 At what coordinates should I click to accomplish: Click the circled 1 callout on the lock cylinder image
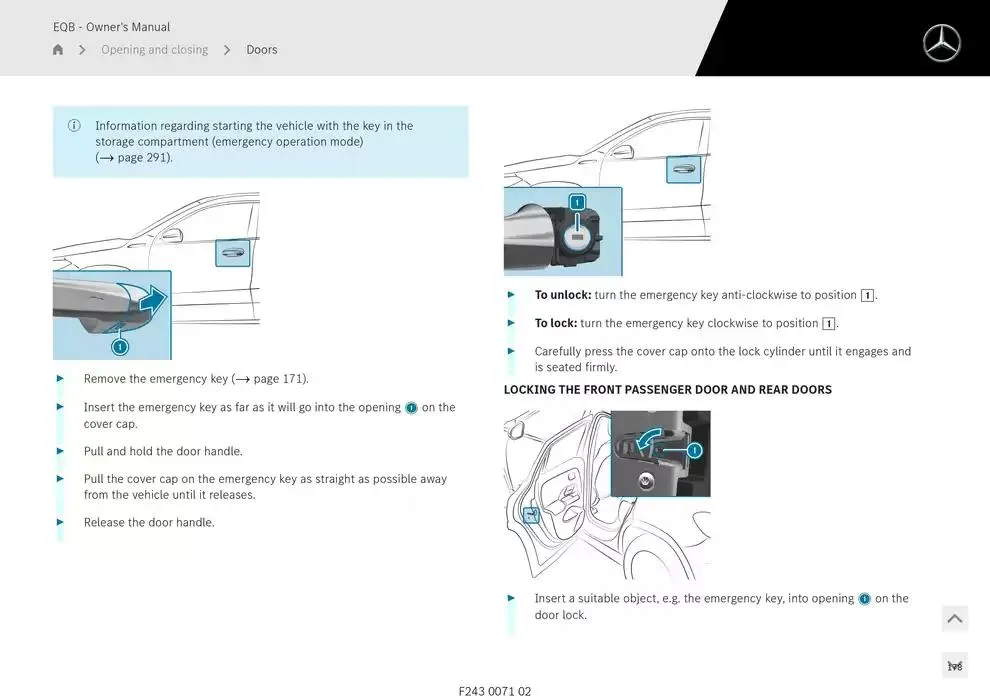[x=576, y=200]
